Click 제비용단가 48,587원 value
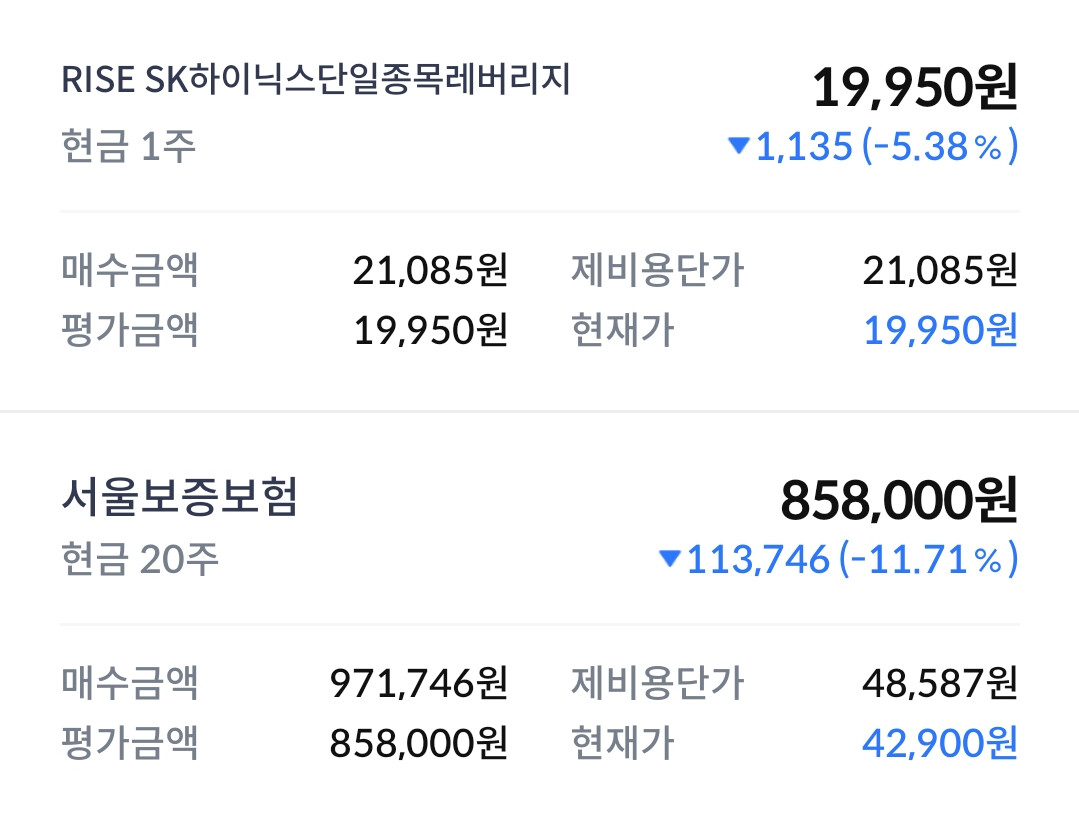This screenshot has width=1079, height=822. click(940, 682)
